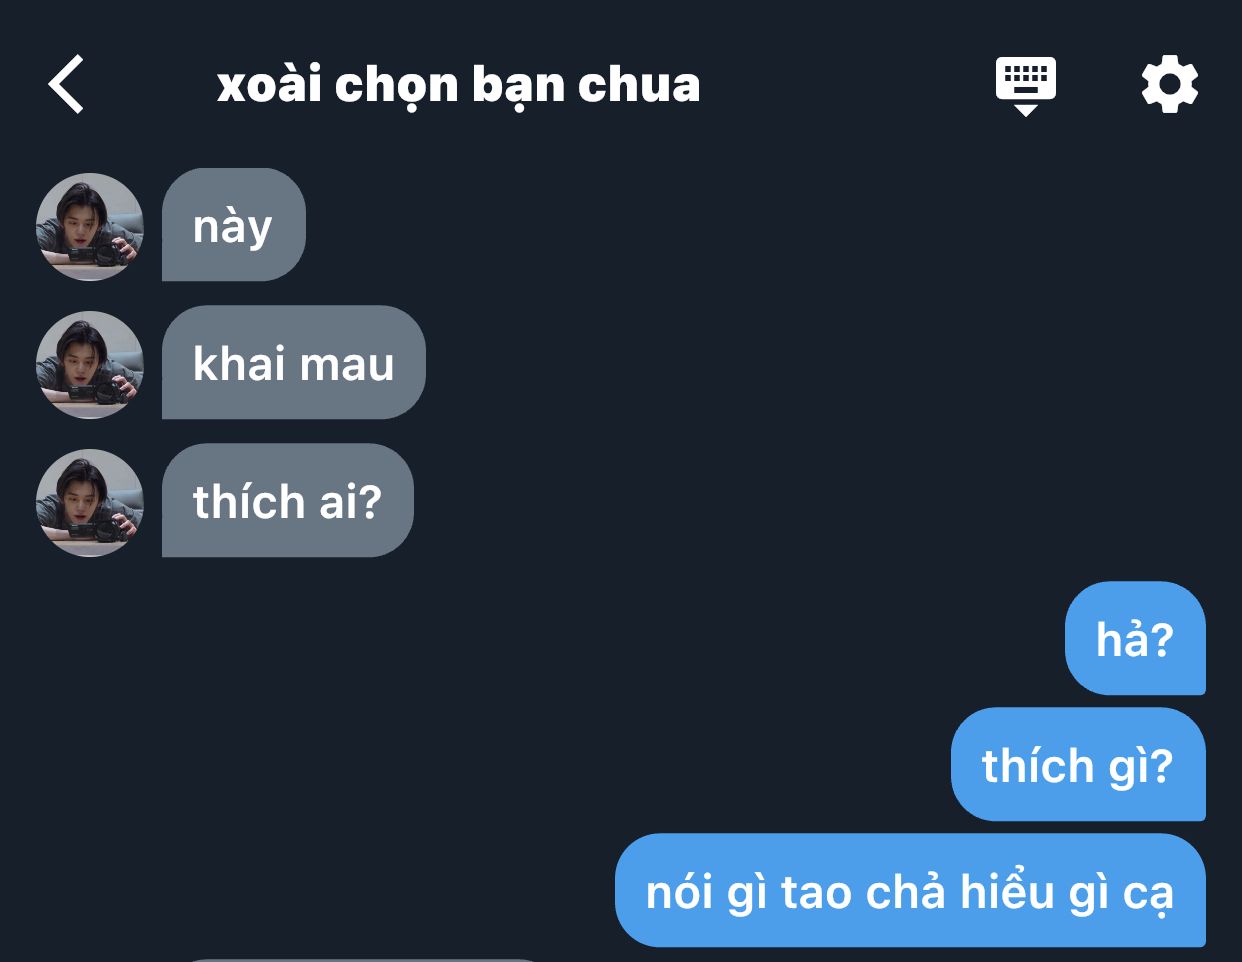Tap avatar beside the 'này' message
Viewport: 1242px width, 962px height.
pos(90,226)
